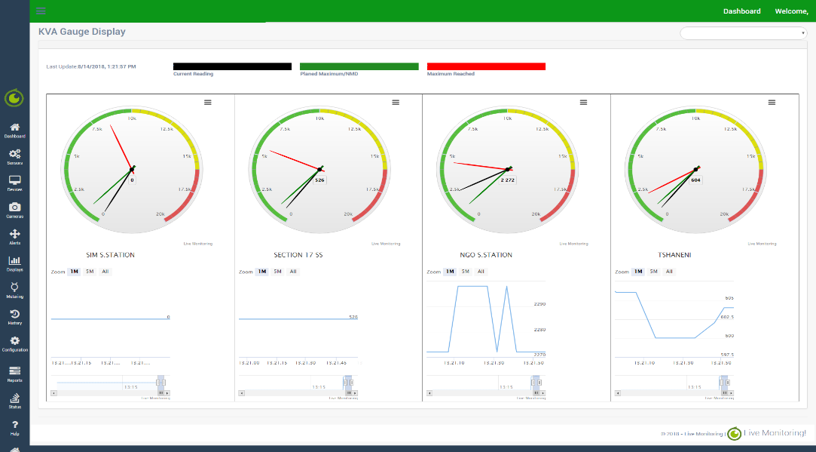Open the Cameras sidebar icon
Viewport: 816px width, 452px height.
click(14, 209)
